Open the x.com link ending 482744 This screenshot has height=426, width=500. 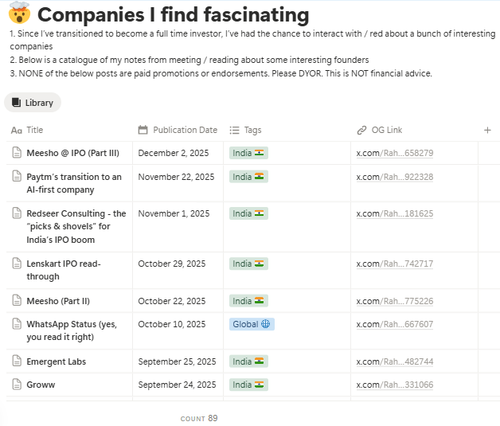(395, 361)
